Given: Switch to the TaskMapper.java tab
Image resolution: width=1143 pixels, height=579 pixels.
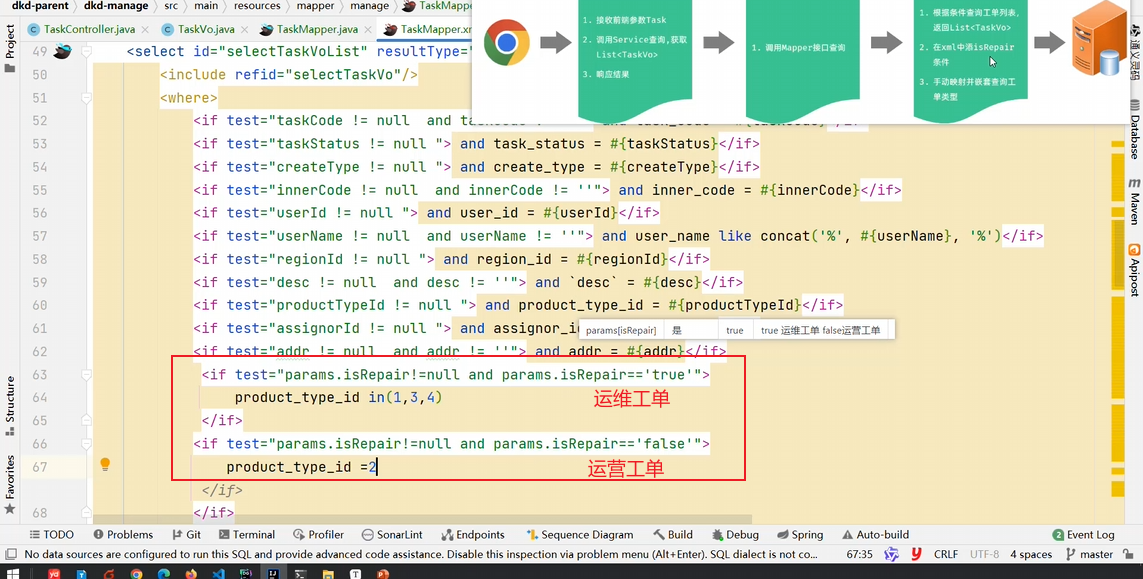Looking at the screenshot, I should (x=317, y=29).
